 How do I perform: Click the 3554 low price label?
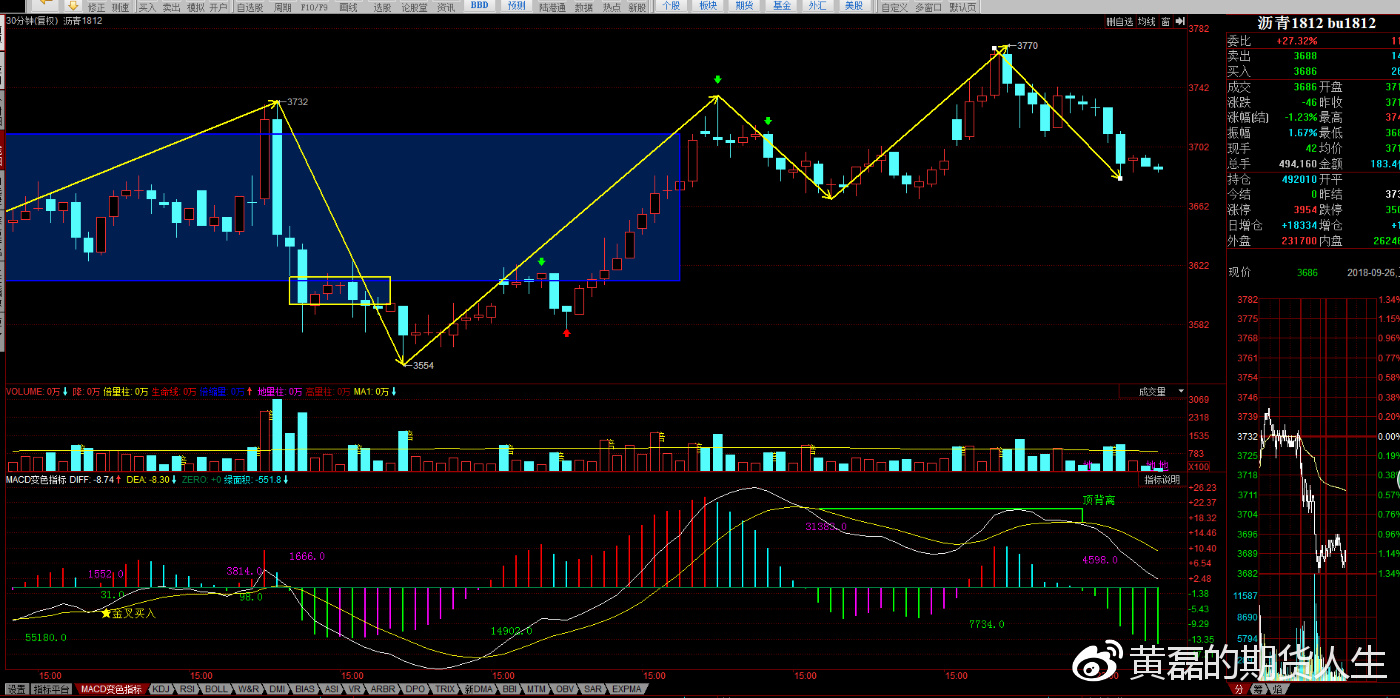423,366
